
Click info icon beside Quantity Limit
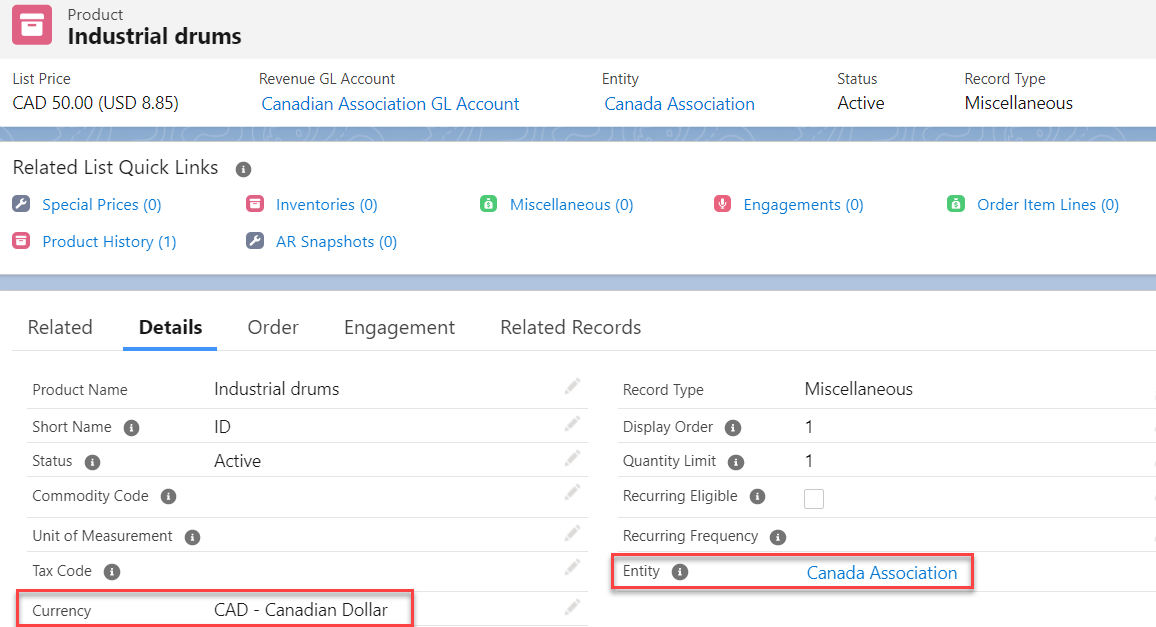pos(736,462)
